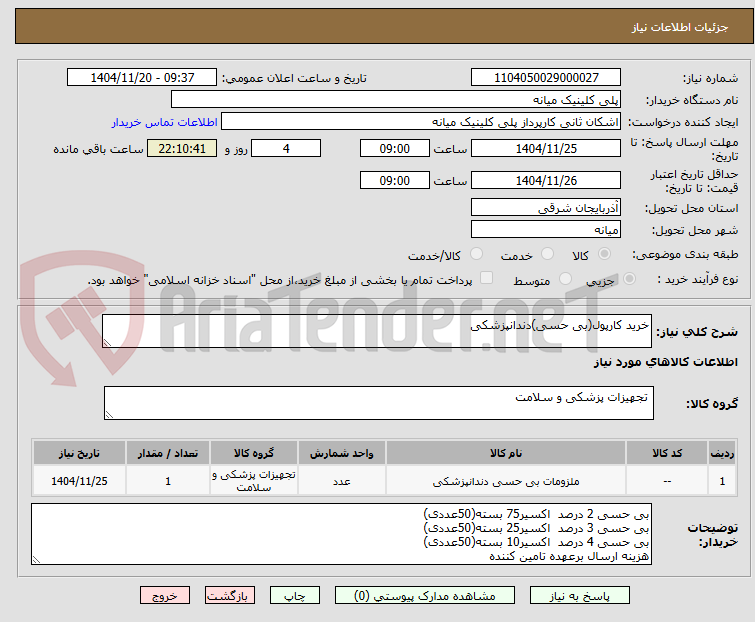Click the اطلاعات کالاهای مورد نیاز heading

(x=665, y=362)
